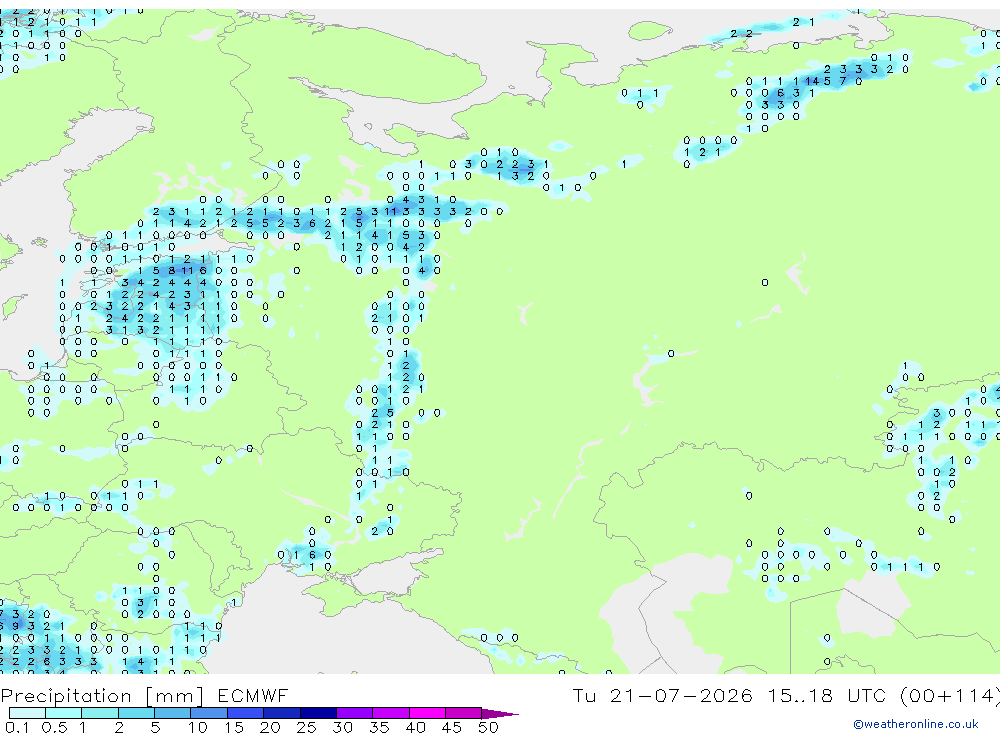
Task: Click the "45" legend scale label
Action: 452,727
